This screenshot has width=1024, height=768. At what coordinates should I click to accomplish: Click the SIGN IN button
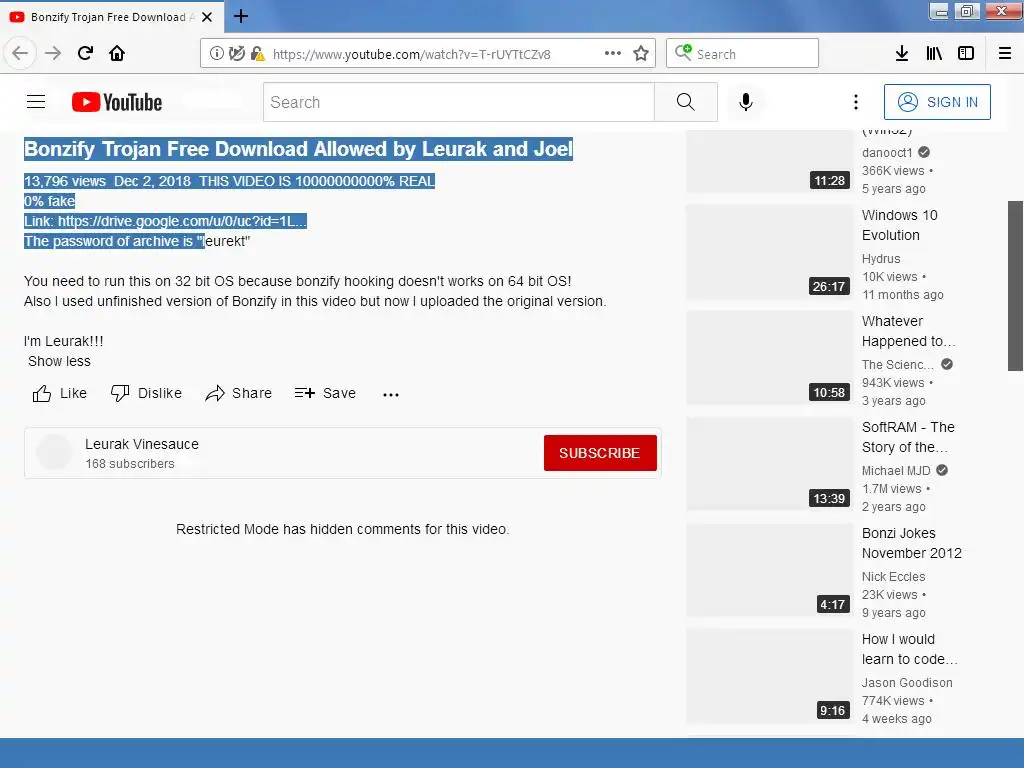click(x=937, y=102)
